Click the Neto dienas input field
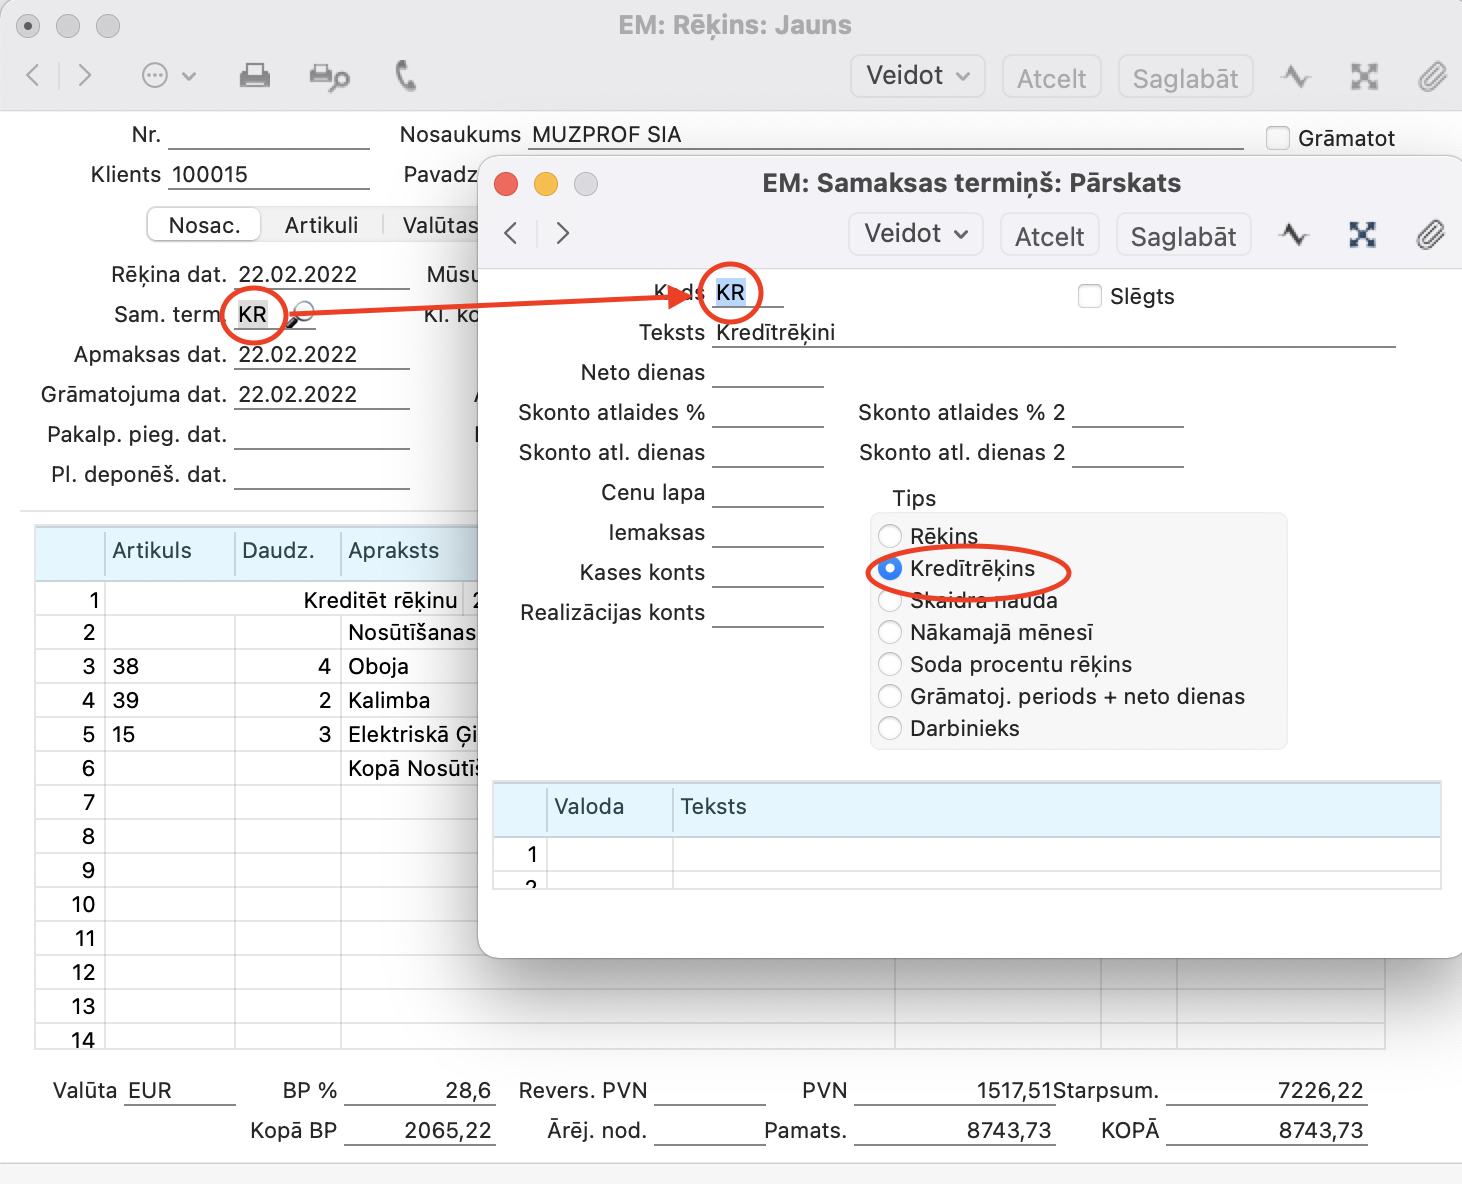1462x1184 pixels. [x=767, y=373]
